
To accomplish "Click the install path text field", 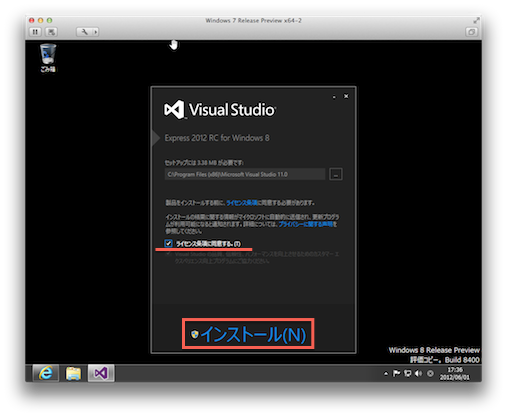I will pyautogui.click(x=245, y=174).
